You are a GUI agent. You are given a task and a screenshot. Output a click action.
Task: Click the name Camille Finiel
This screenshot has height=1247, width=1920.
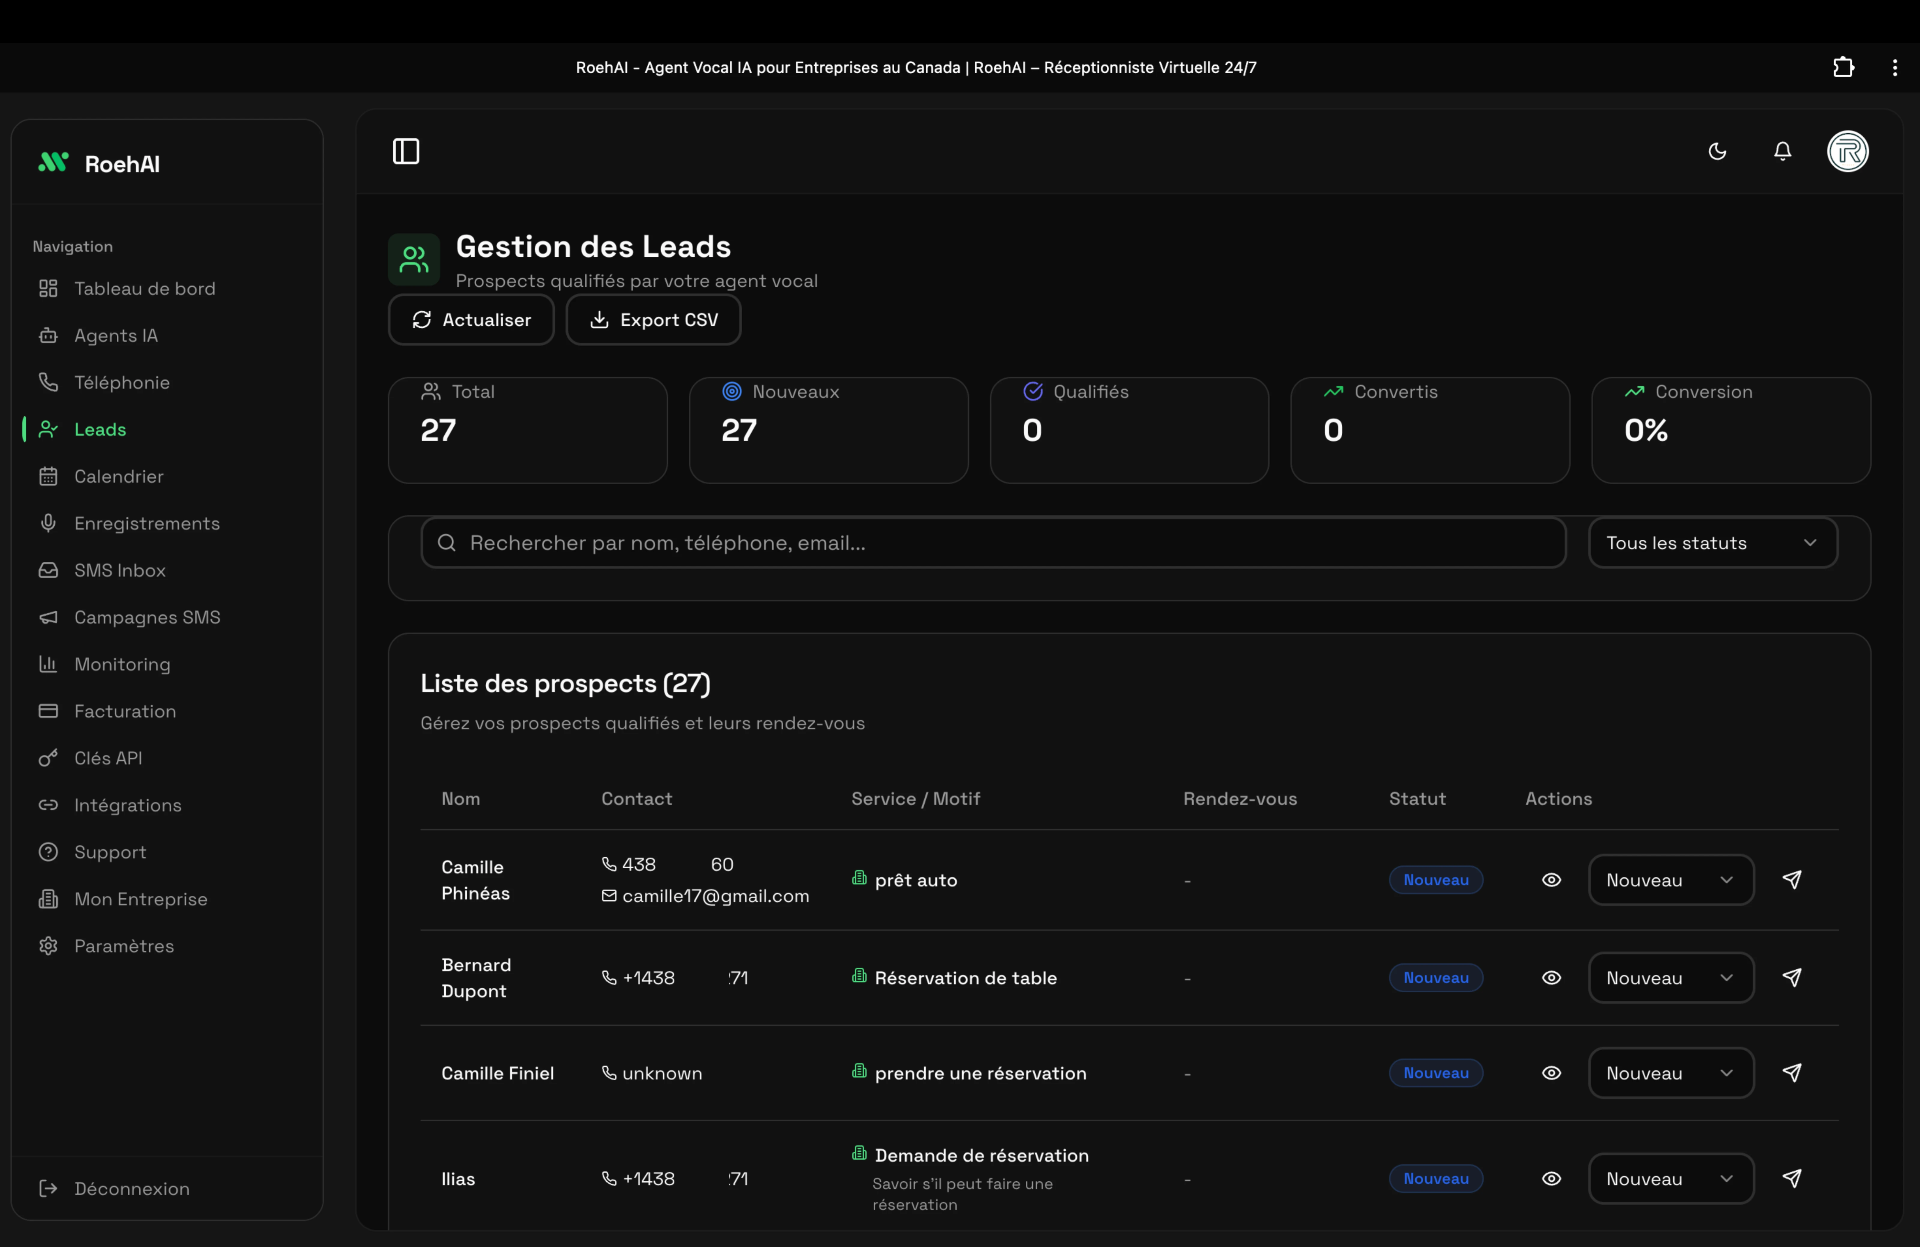pyautogui.click(x=498, y=1073)
